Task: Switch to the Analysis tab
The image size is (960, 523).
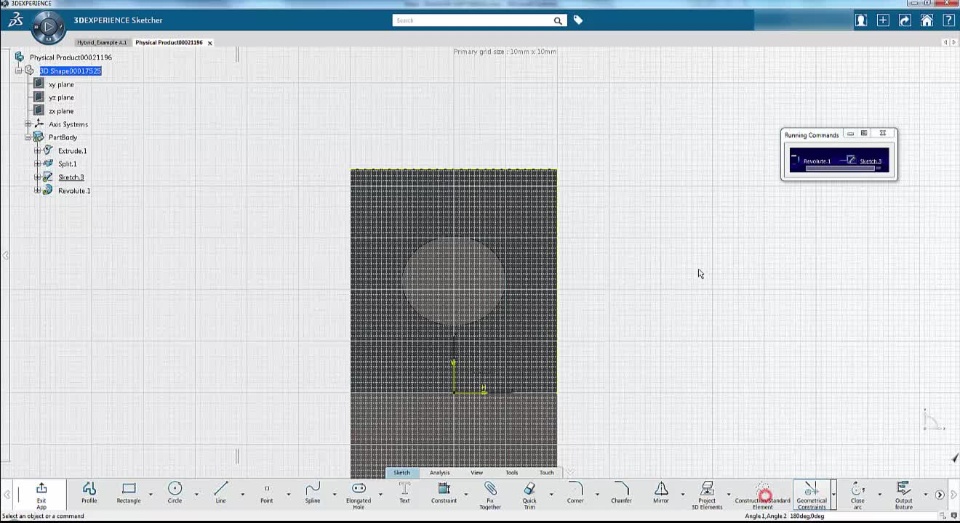Action: (440, 472)
